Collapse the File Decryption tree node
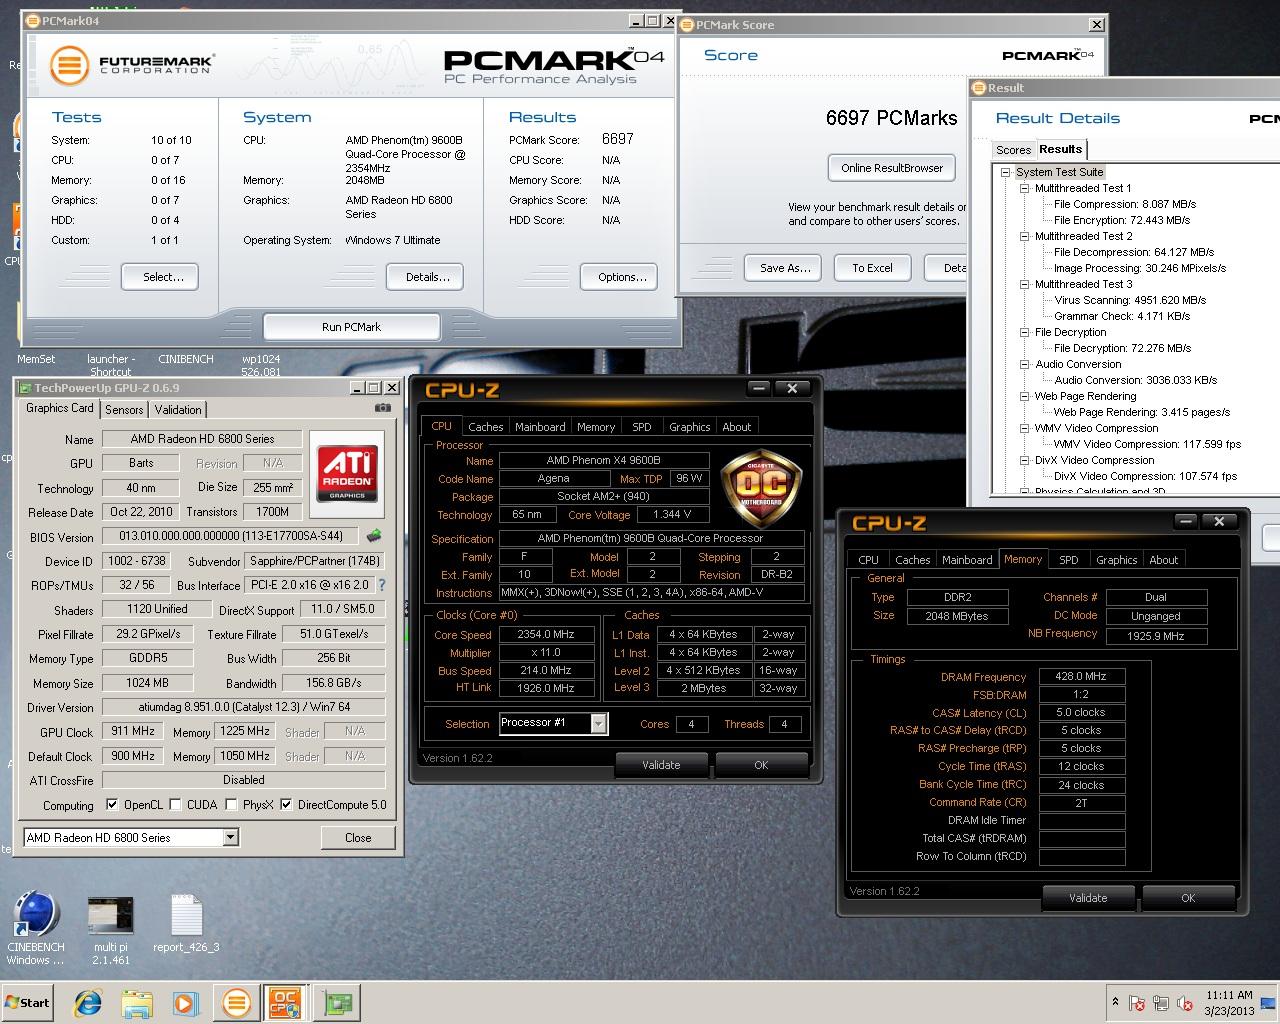The image size is (1280, 1024). pos(1025,332)
